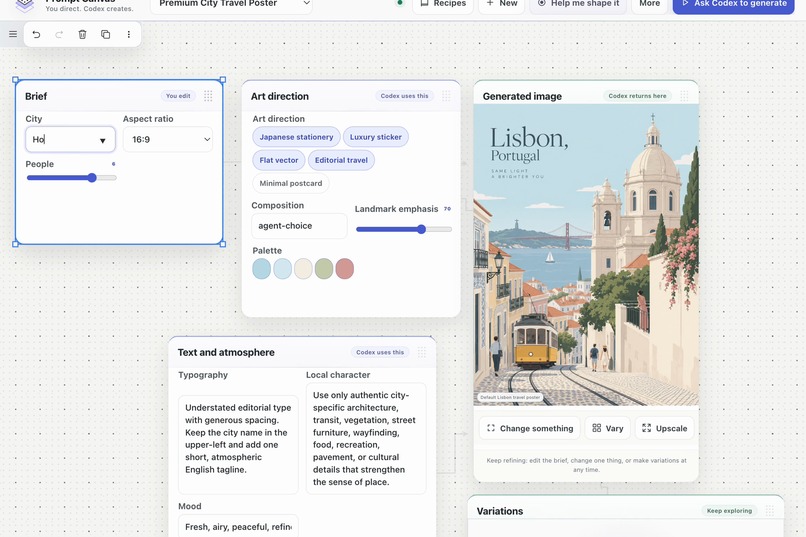Undo the last canvas action
This screenshot has height=537, width=806.
[x=36, y=34]
